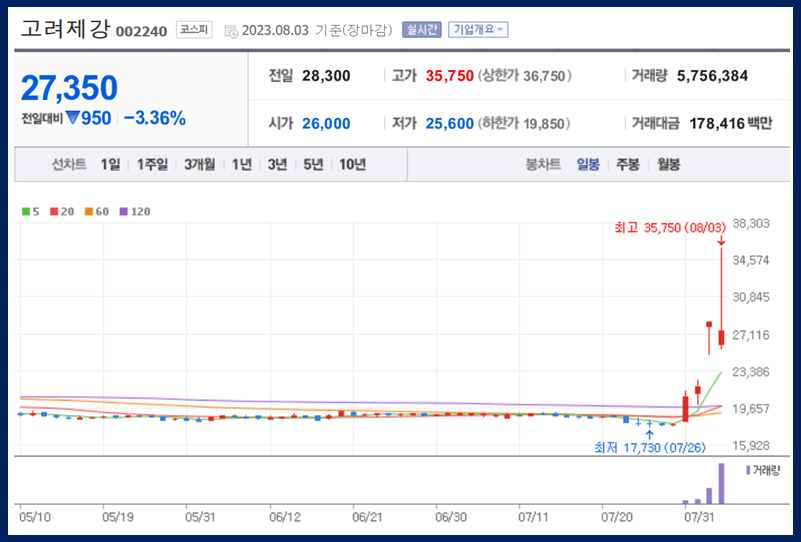801x542 pixels.
Task: Open the 기업개요 dropdown
Action: (x=478, y=30)
